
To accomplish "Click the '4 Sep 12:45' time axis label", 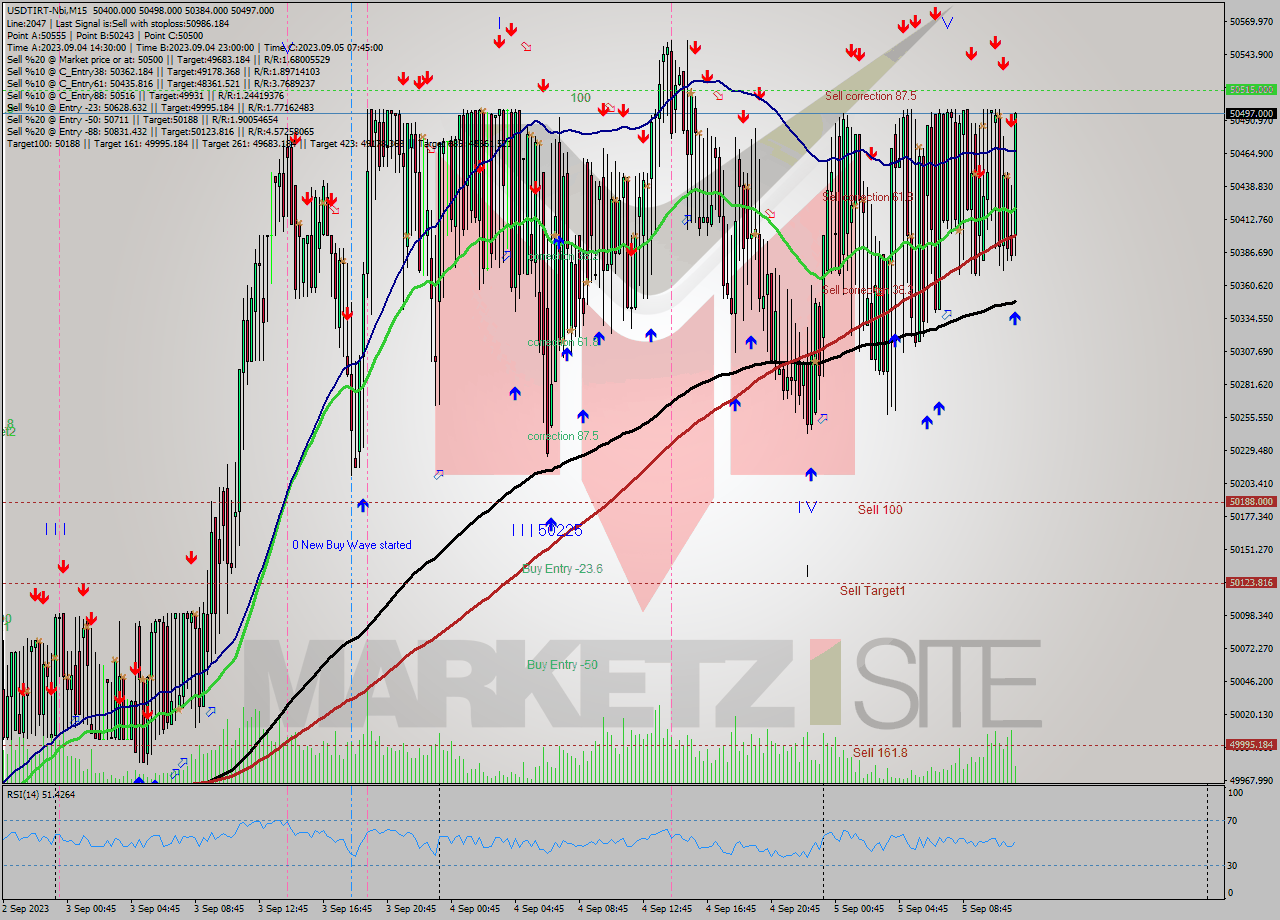I will point(667,909).
